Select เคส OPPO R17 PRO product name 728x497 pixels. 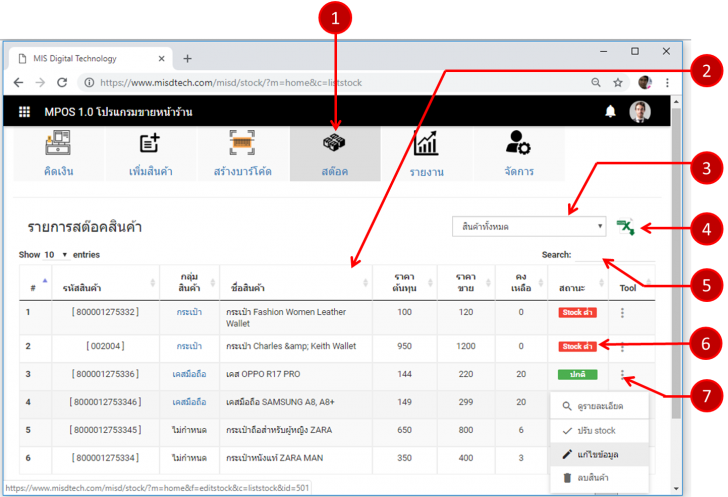(x=263, y=374)
